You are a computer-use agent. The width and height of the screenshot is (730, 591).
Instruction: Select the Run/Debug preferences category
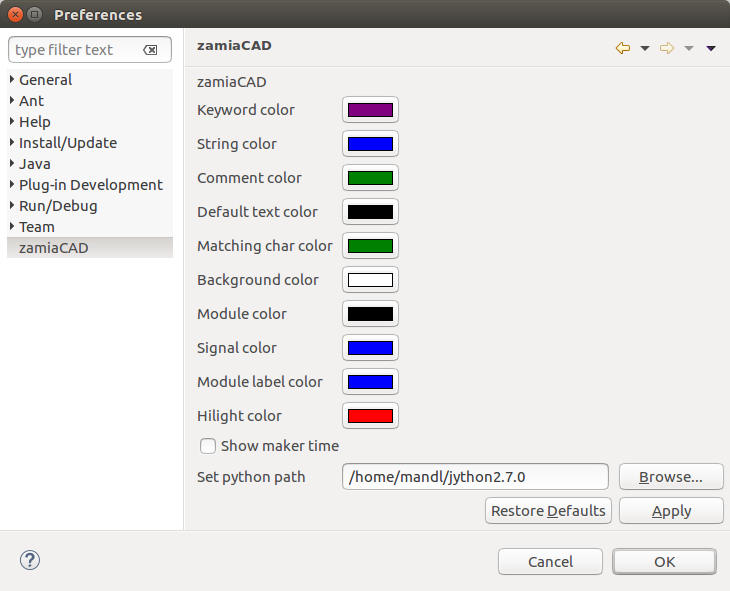point(58,206)
